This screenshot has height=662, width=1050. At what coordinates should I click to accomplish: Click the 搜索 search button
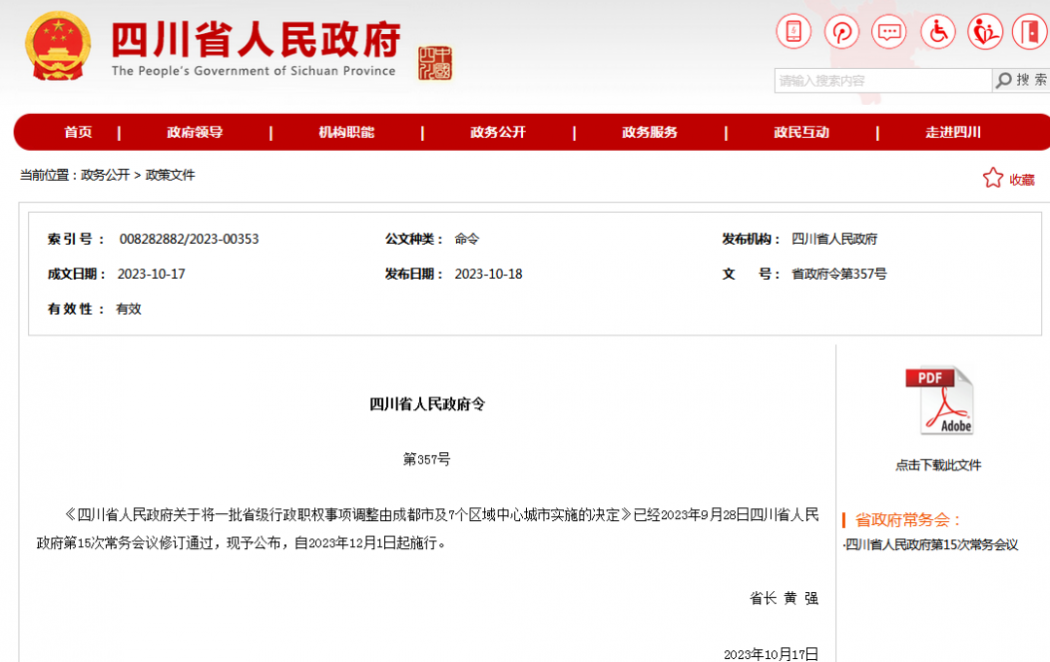click(1020, 80)
